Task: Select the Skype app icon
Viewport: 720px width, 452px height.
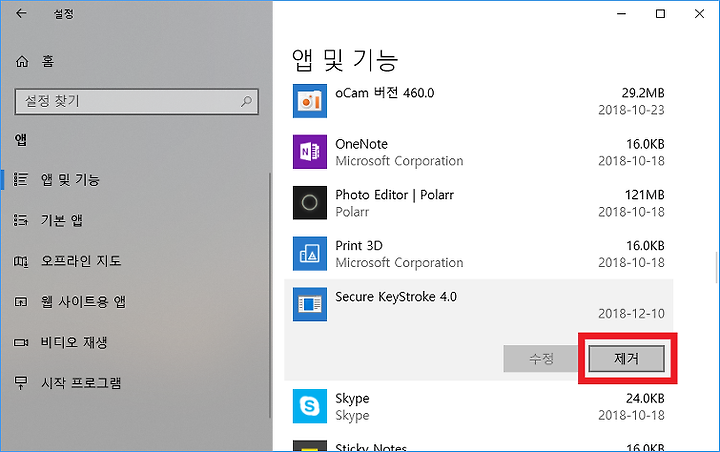Action: pyautogui.click(x=310, y=406)
